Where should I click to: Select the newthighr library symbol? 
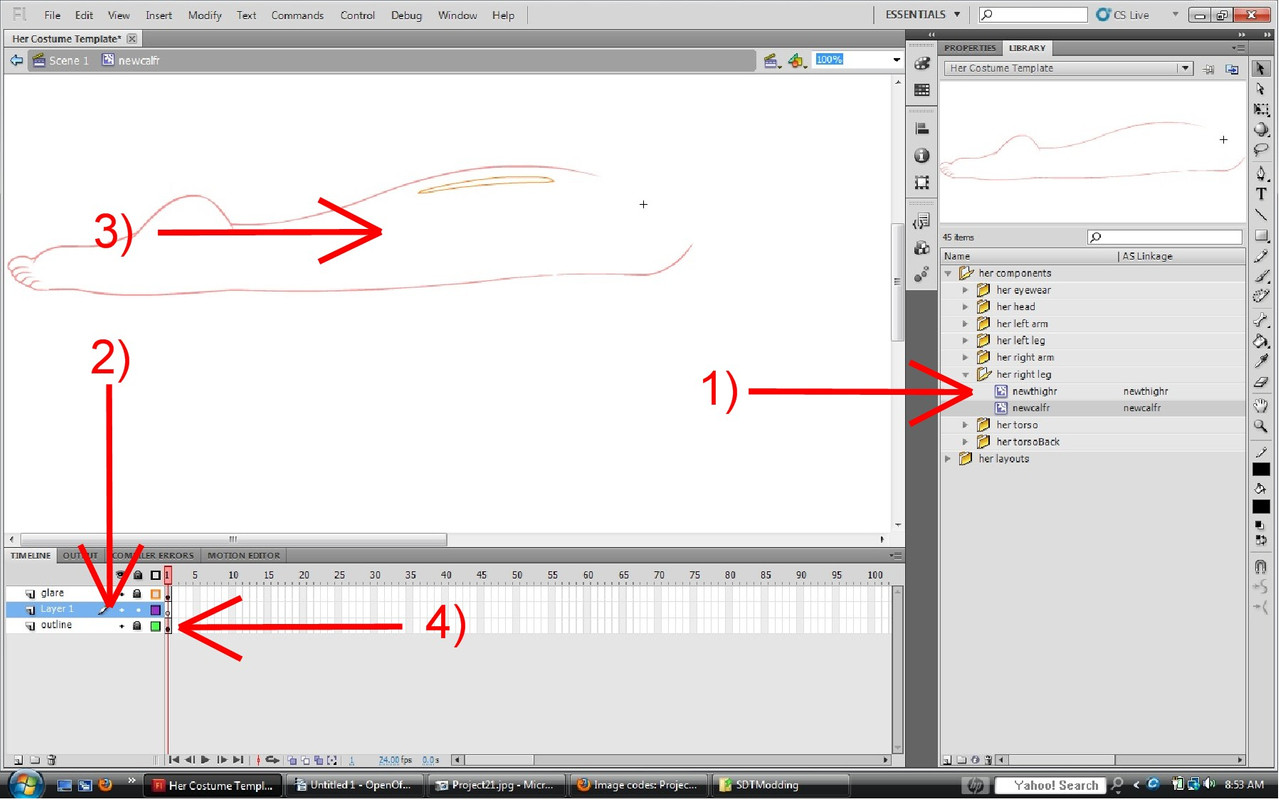1034,392
